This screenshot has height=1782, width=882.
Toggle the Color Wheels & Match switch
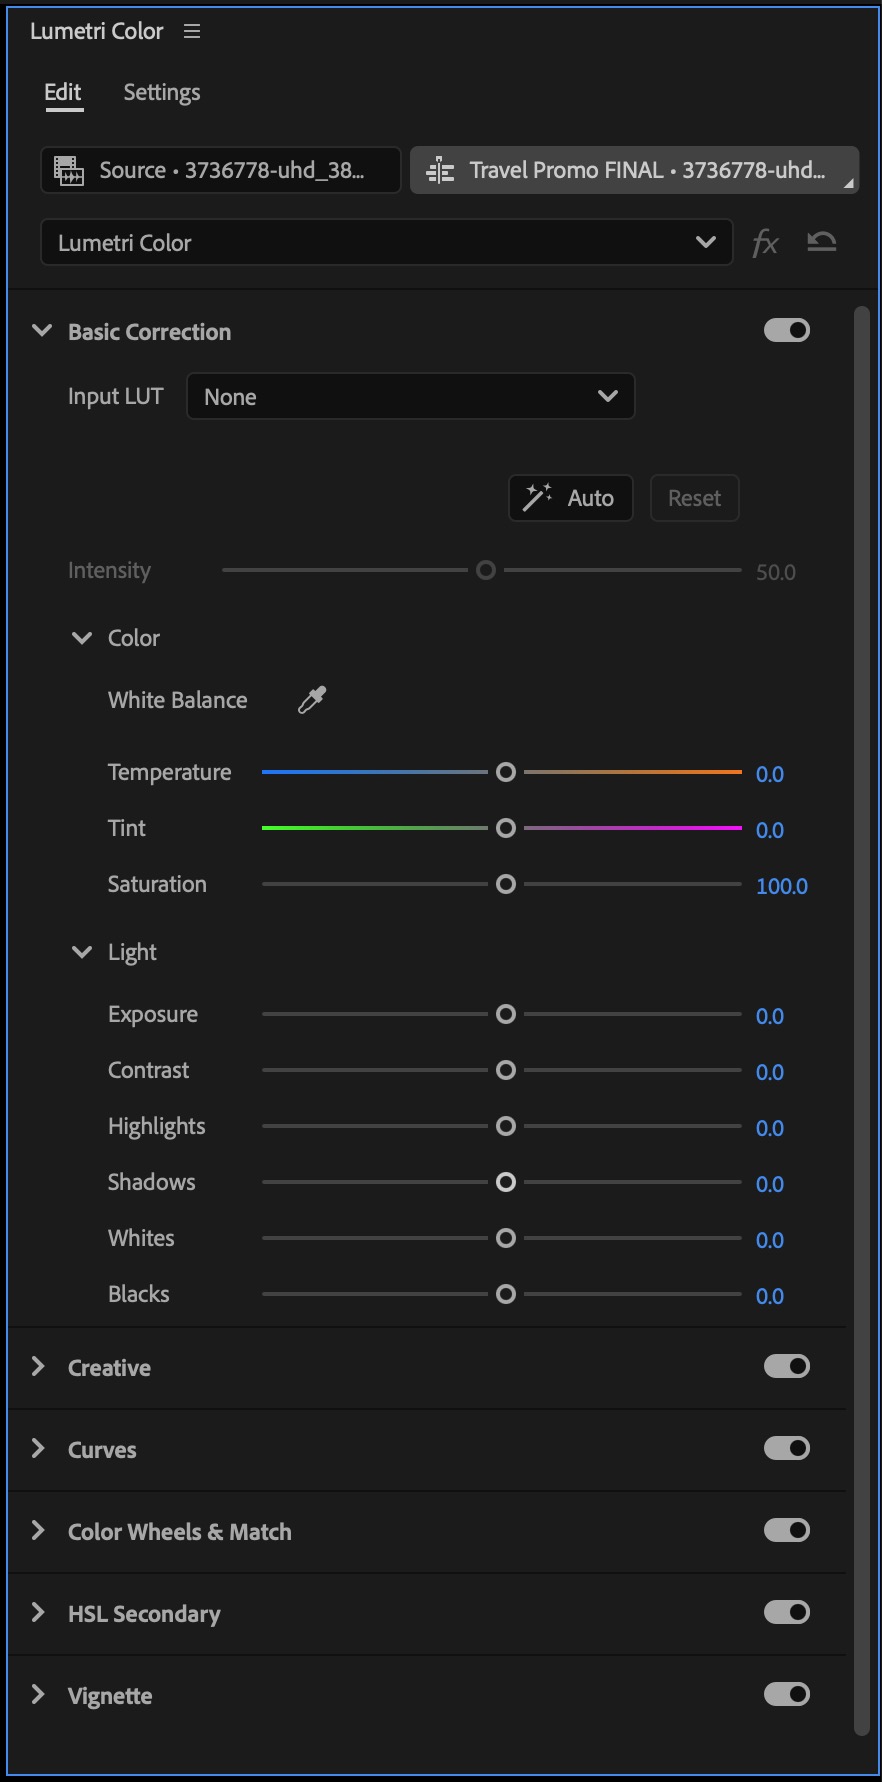point(787,1530)
